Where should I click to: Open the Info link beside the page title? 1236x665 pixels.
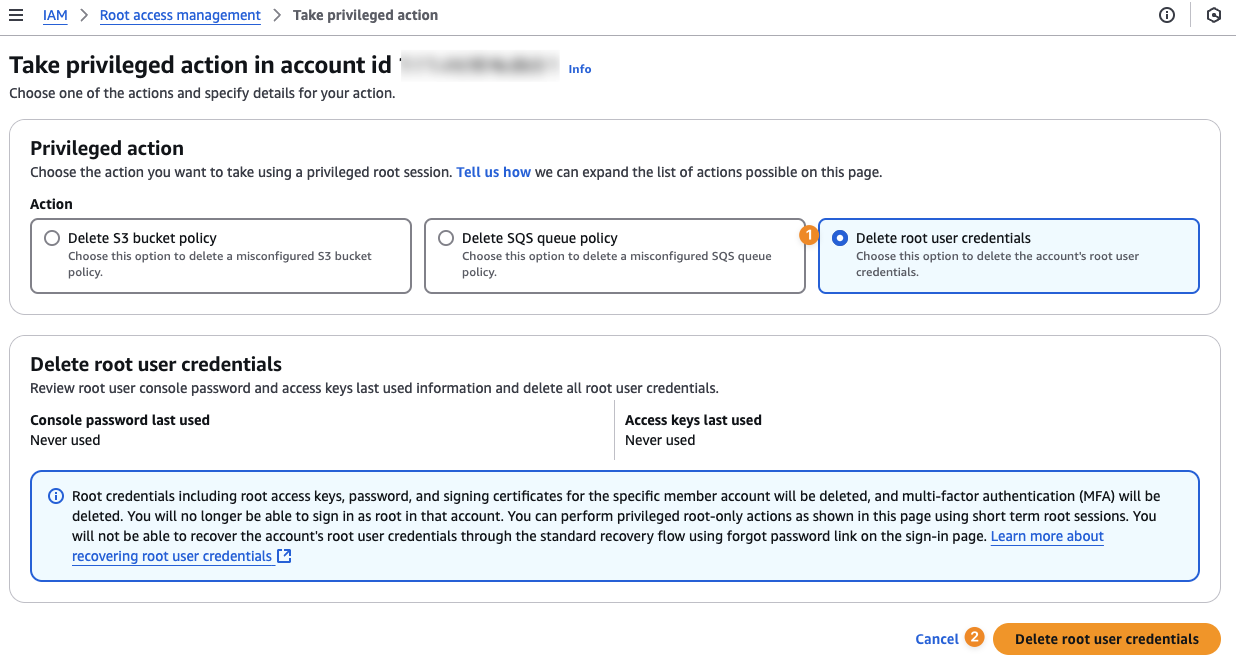pos(580,68)
